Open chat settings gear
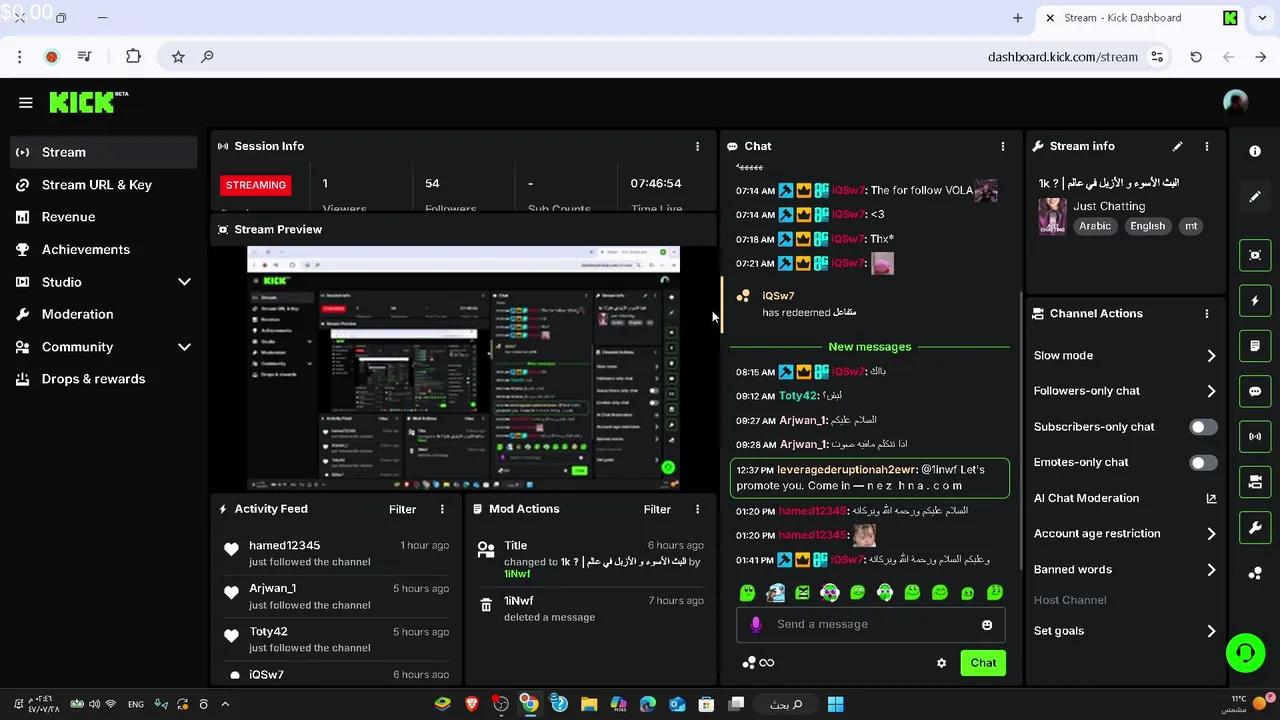This screenshot has height=720, width=1280. pos(941,663)
